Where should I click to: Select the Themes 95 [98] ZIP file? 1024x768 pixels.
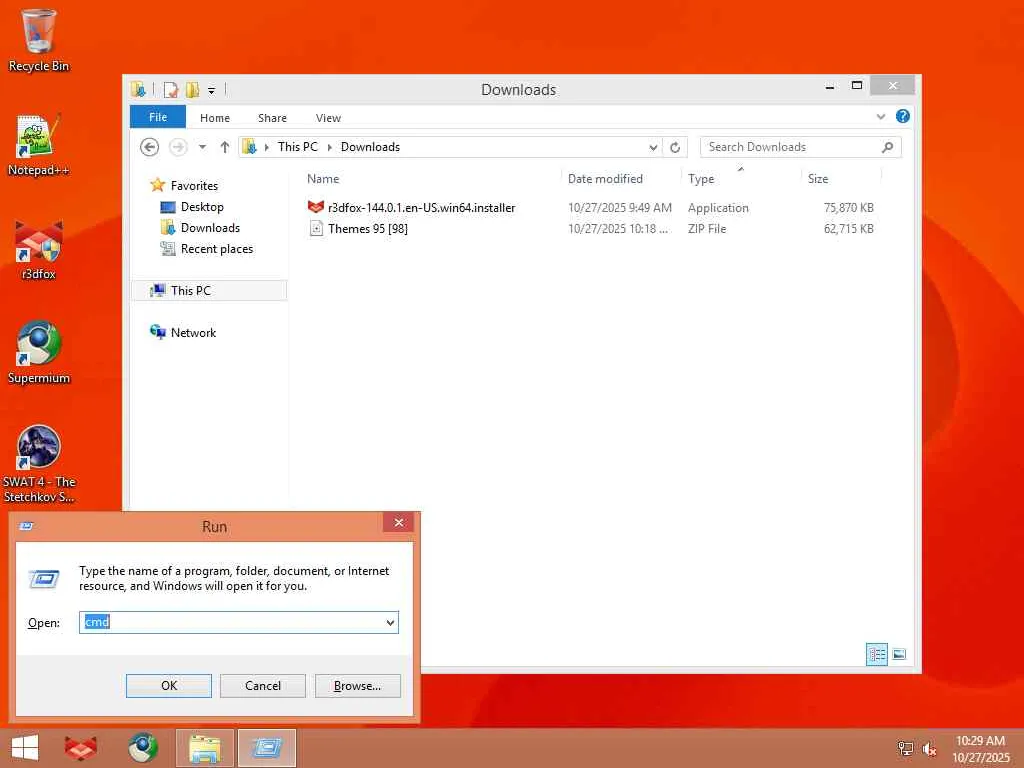coord(368,229)
